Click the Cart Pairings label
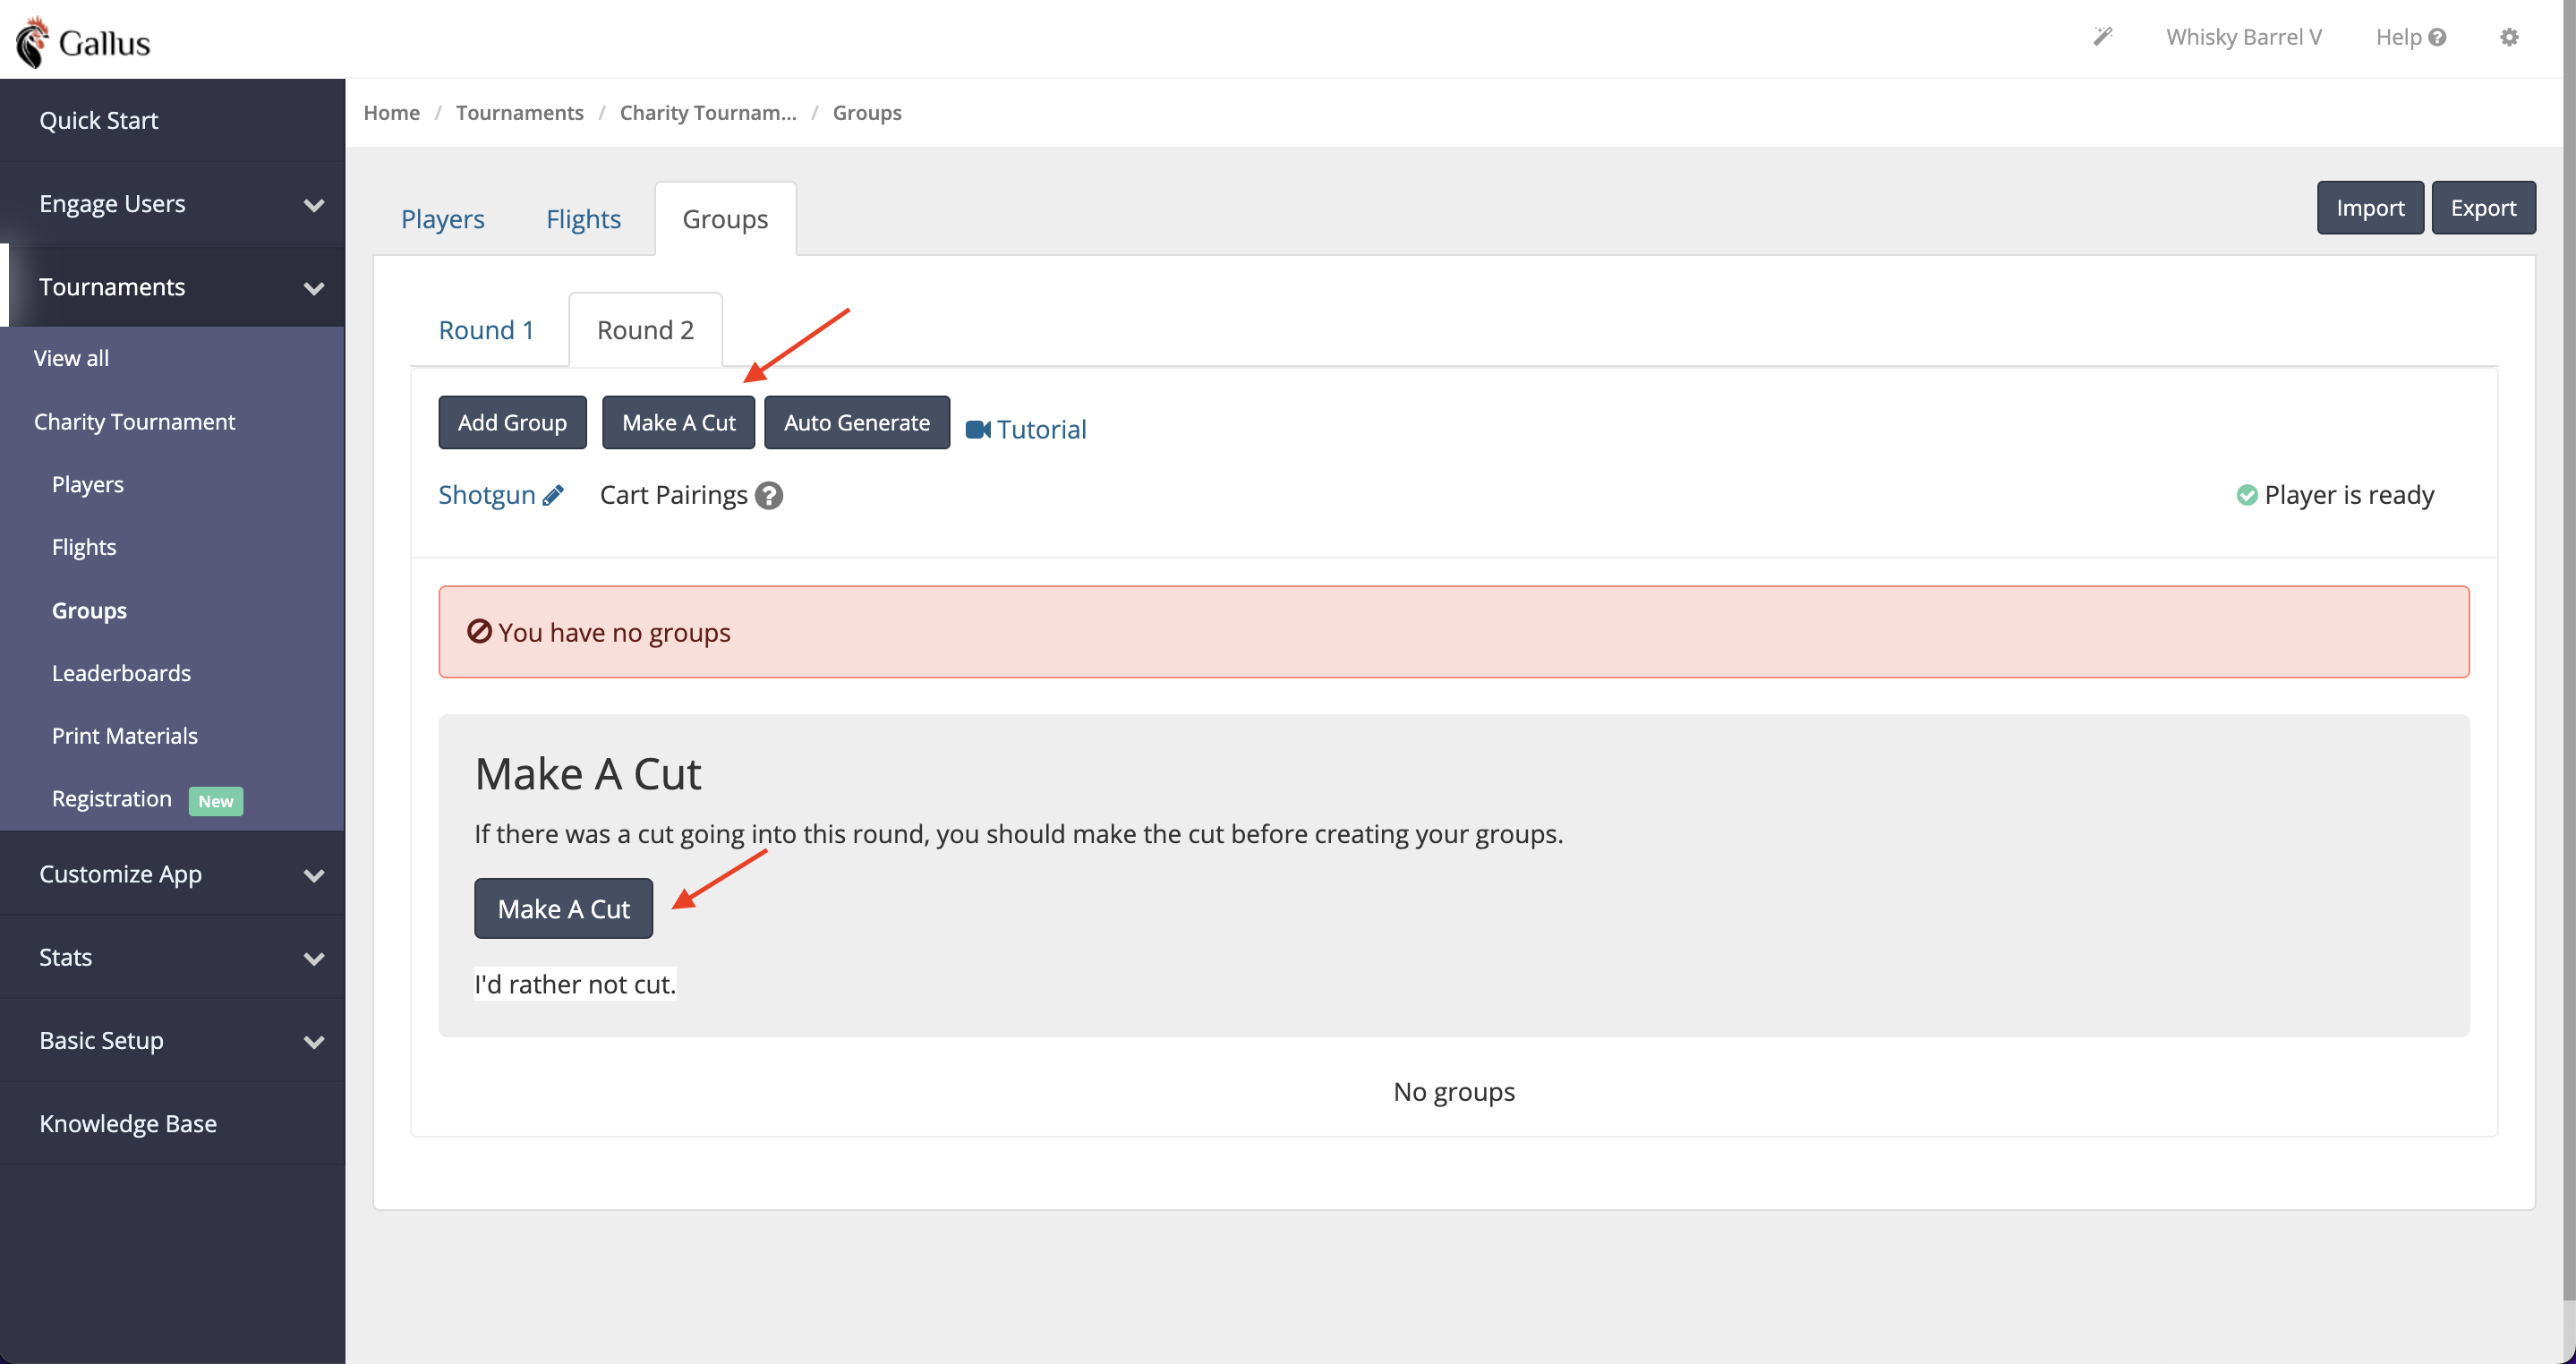The height and width of the screenshot is (1364, 2576). (x=673, y=495)
